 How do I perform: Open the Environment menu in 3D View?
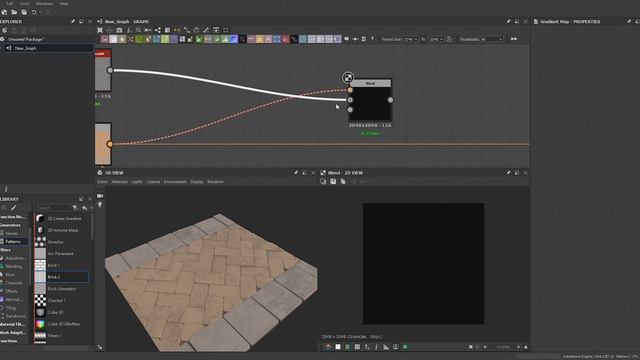(x=175, y=182)
